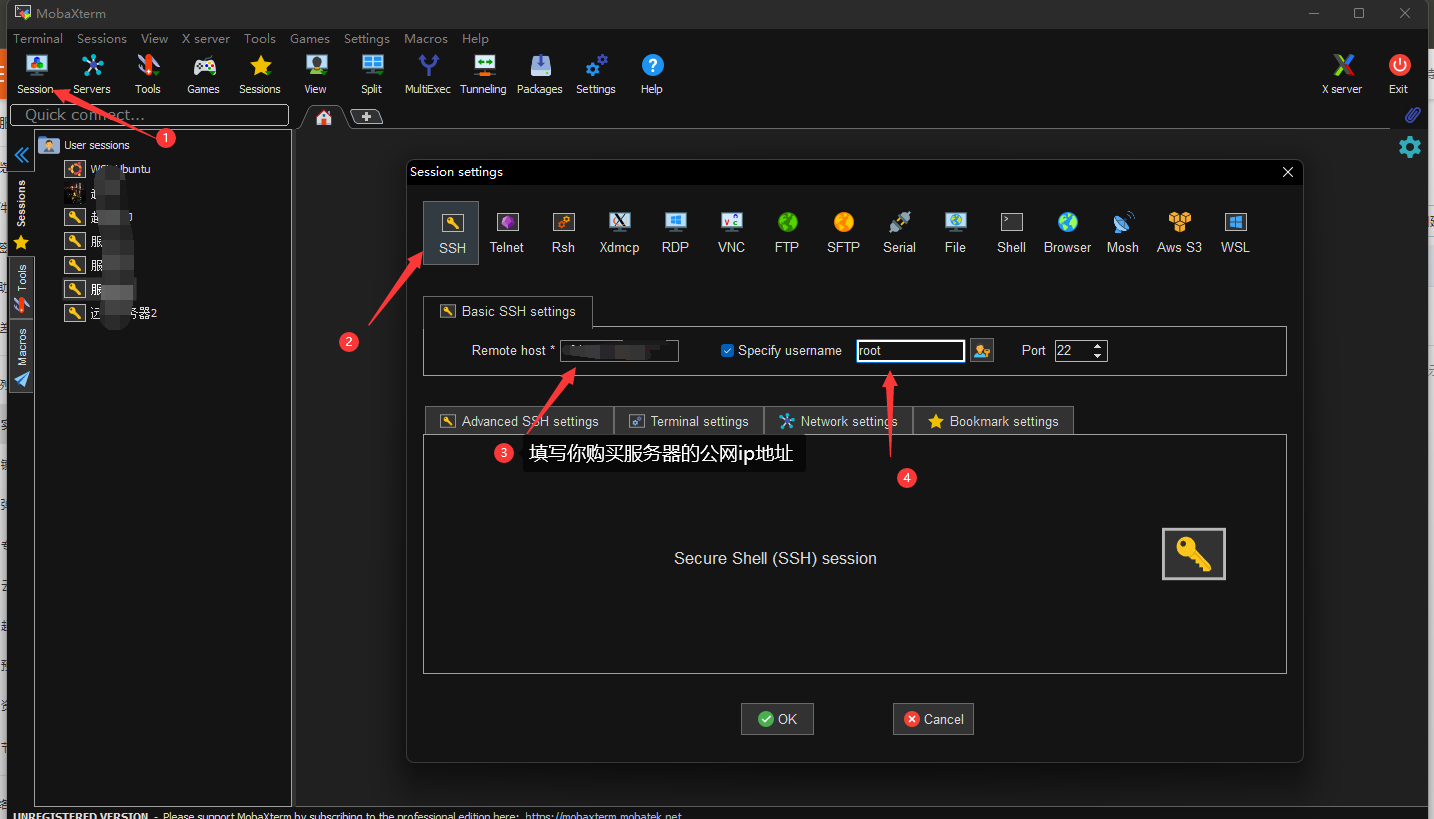Select the SSH session type

[451, 233]
